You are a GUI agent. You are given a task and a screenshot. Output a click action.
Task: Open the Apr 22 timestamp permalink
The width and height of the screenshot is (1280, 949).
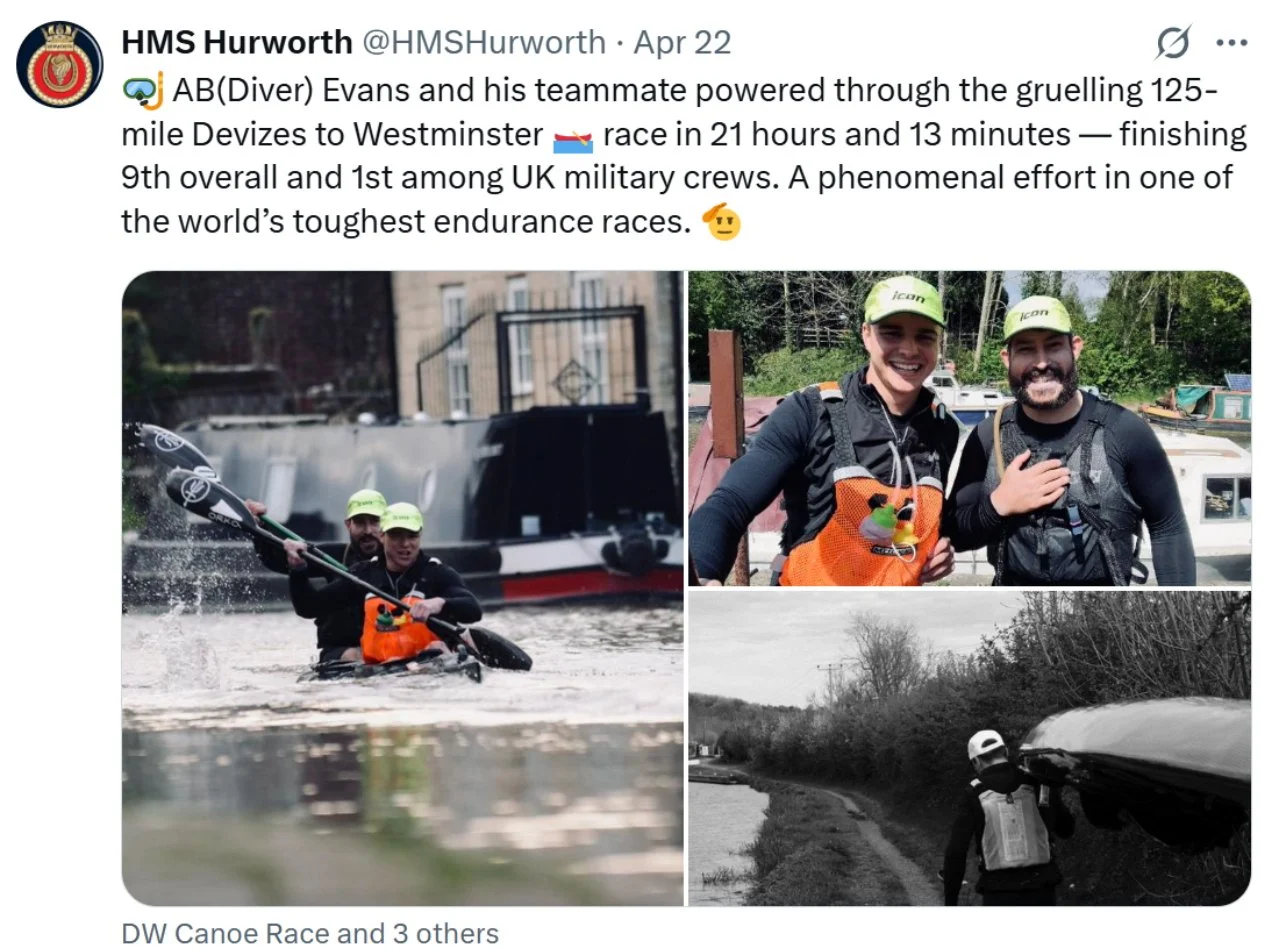(682, 42)
